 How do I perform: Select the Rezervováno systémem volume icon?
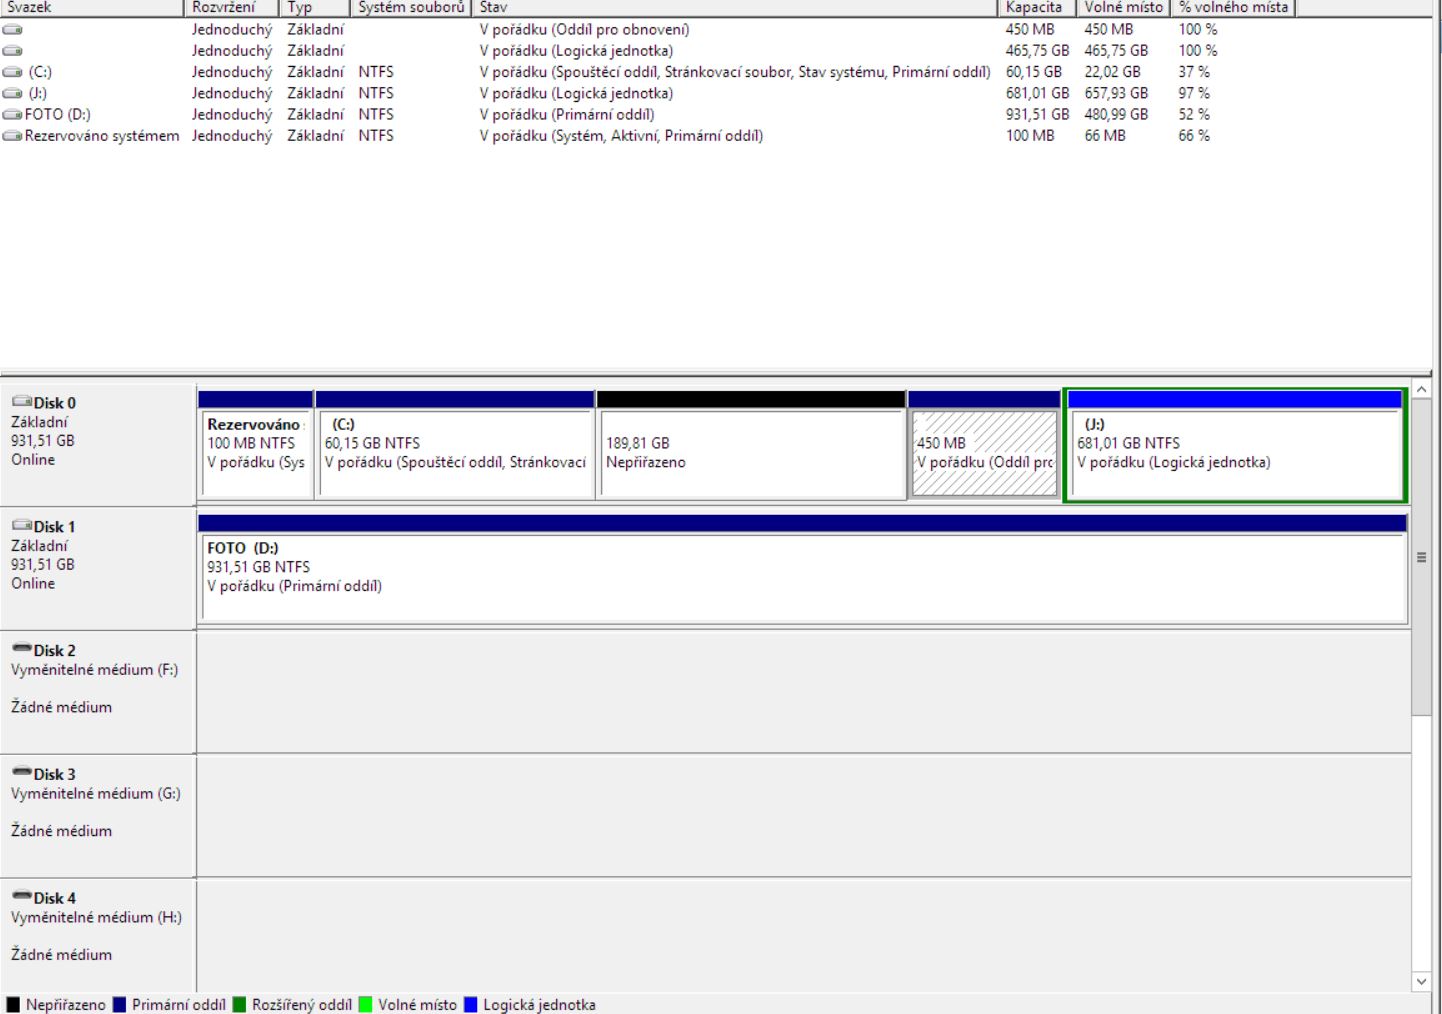tap(12, 136)
